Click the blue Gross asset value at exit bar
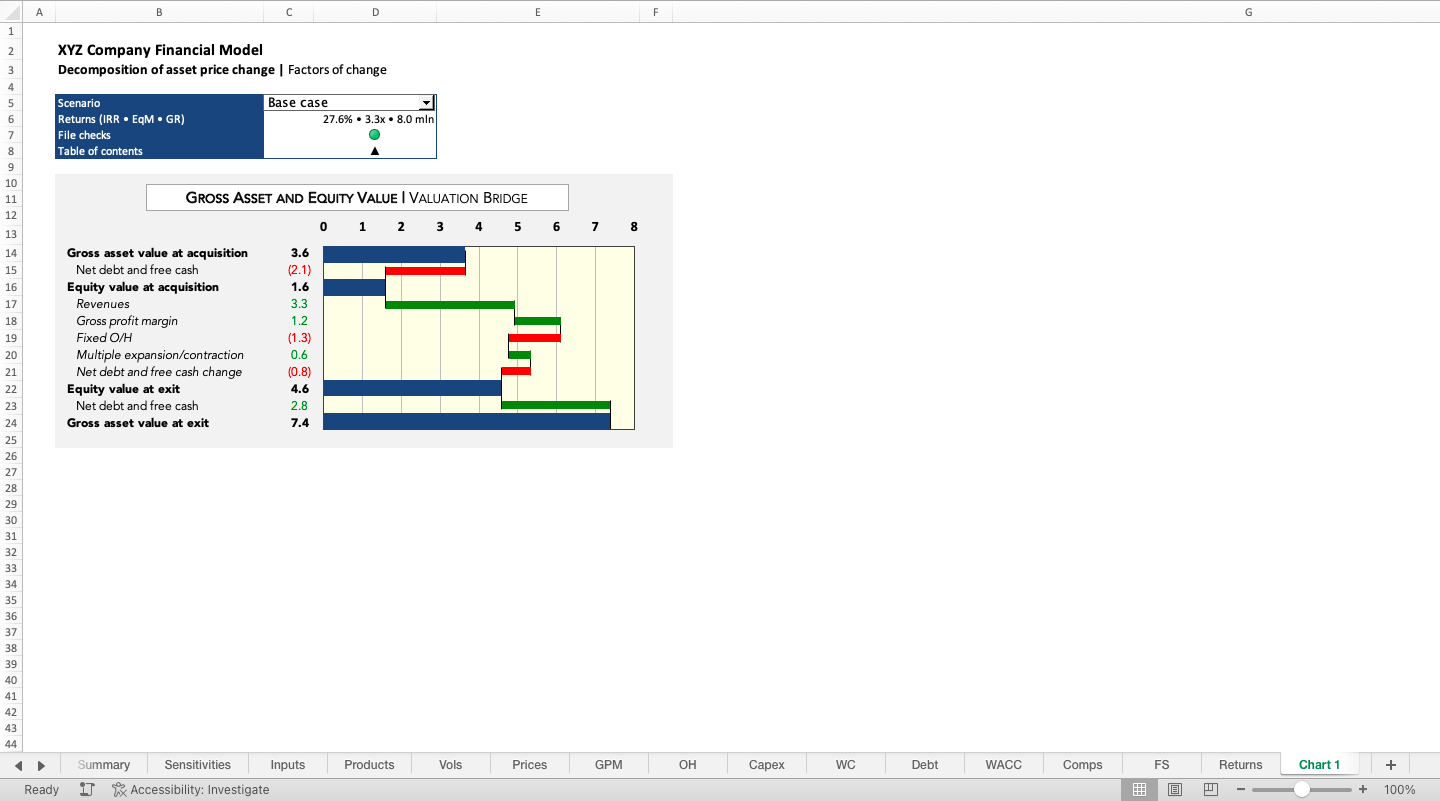 (x=467, y=422)
